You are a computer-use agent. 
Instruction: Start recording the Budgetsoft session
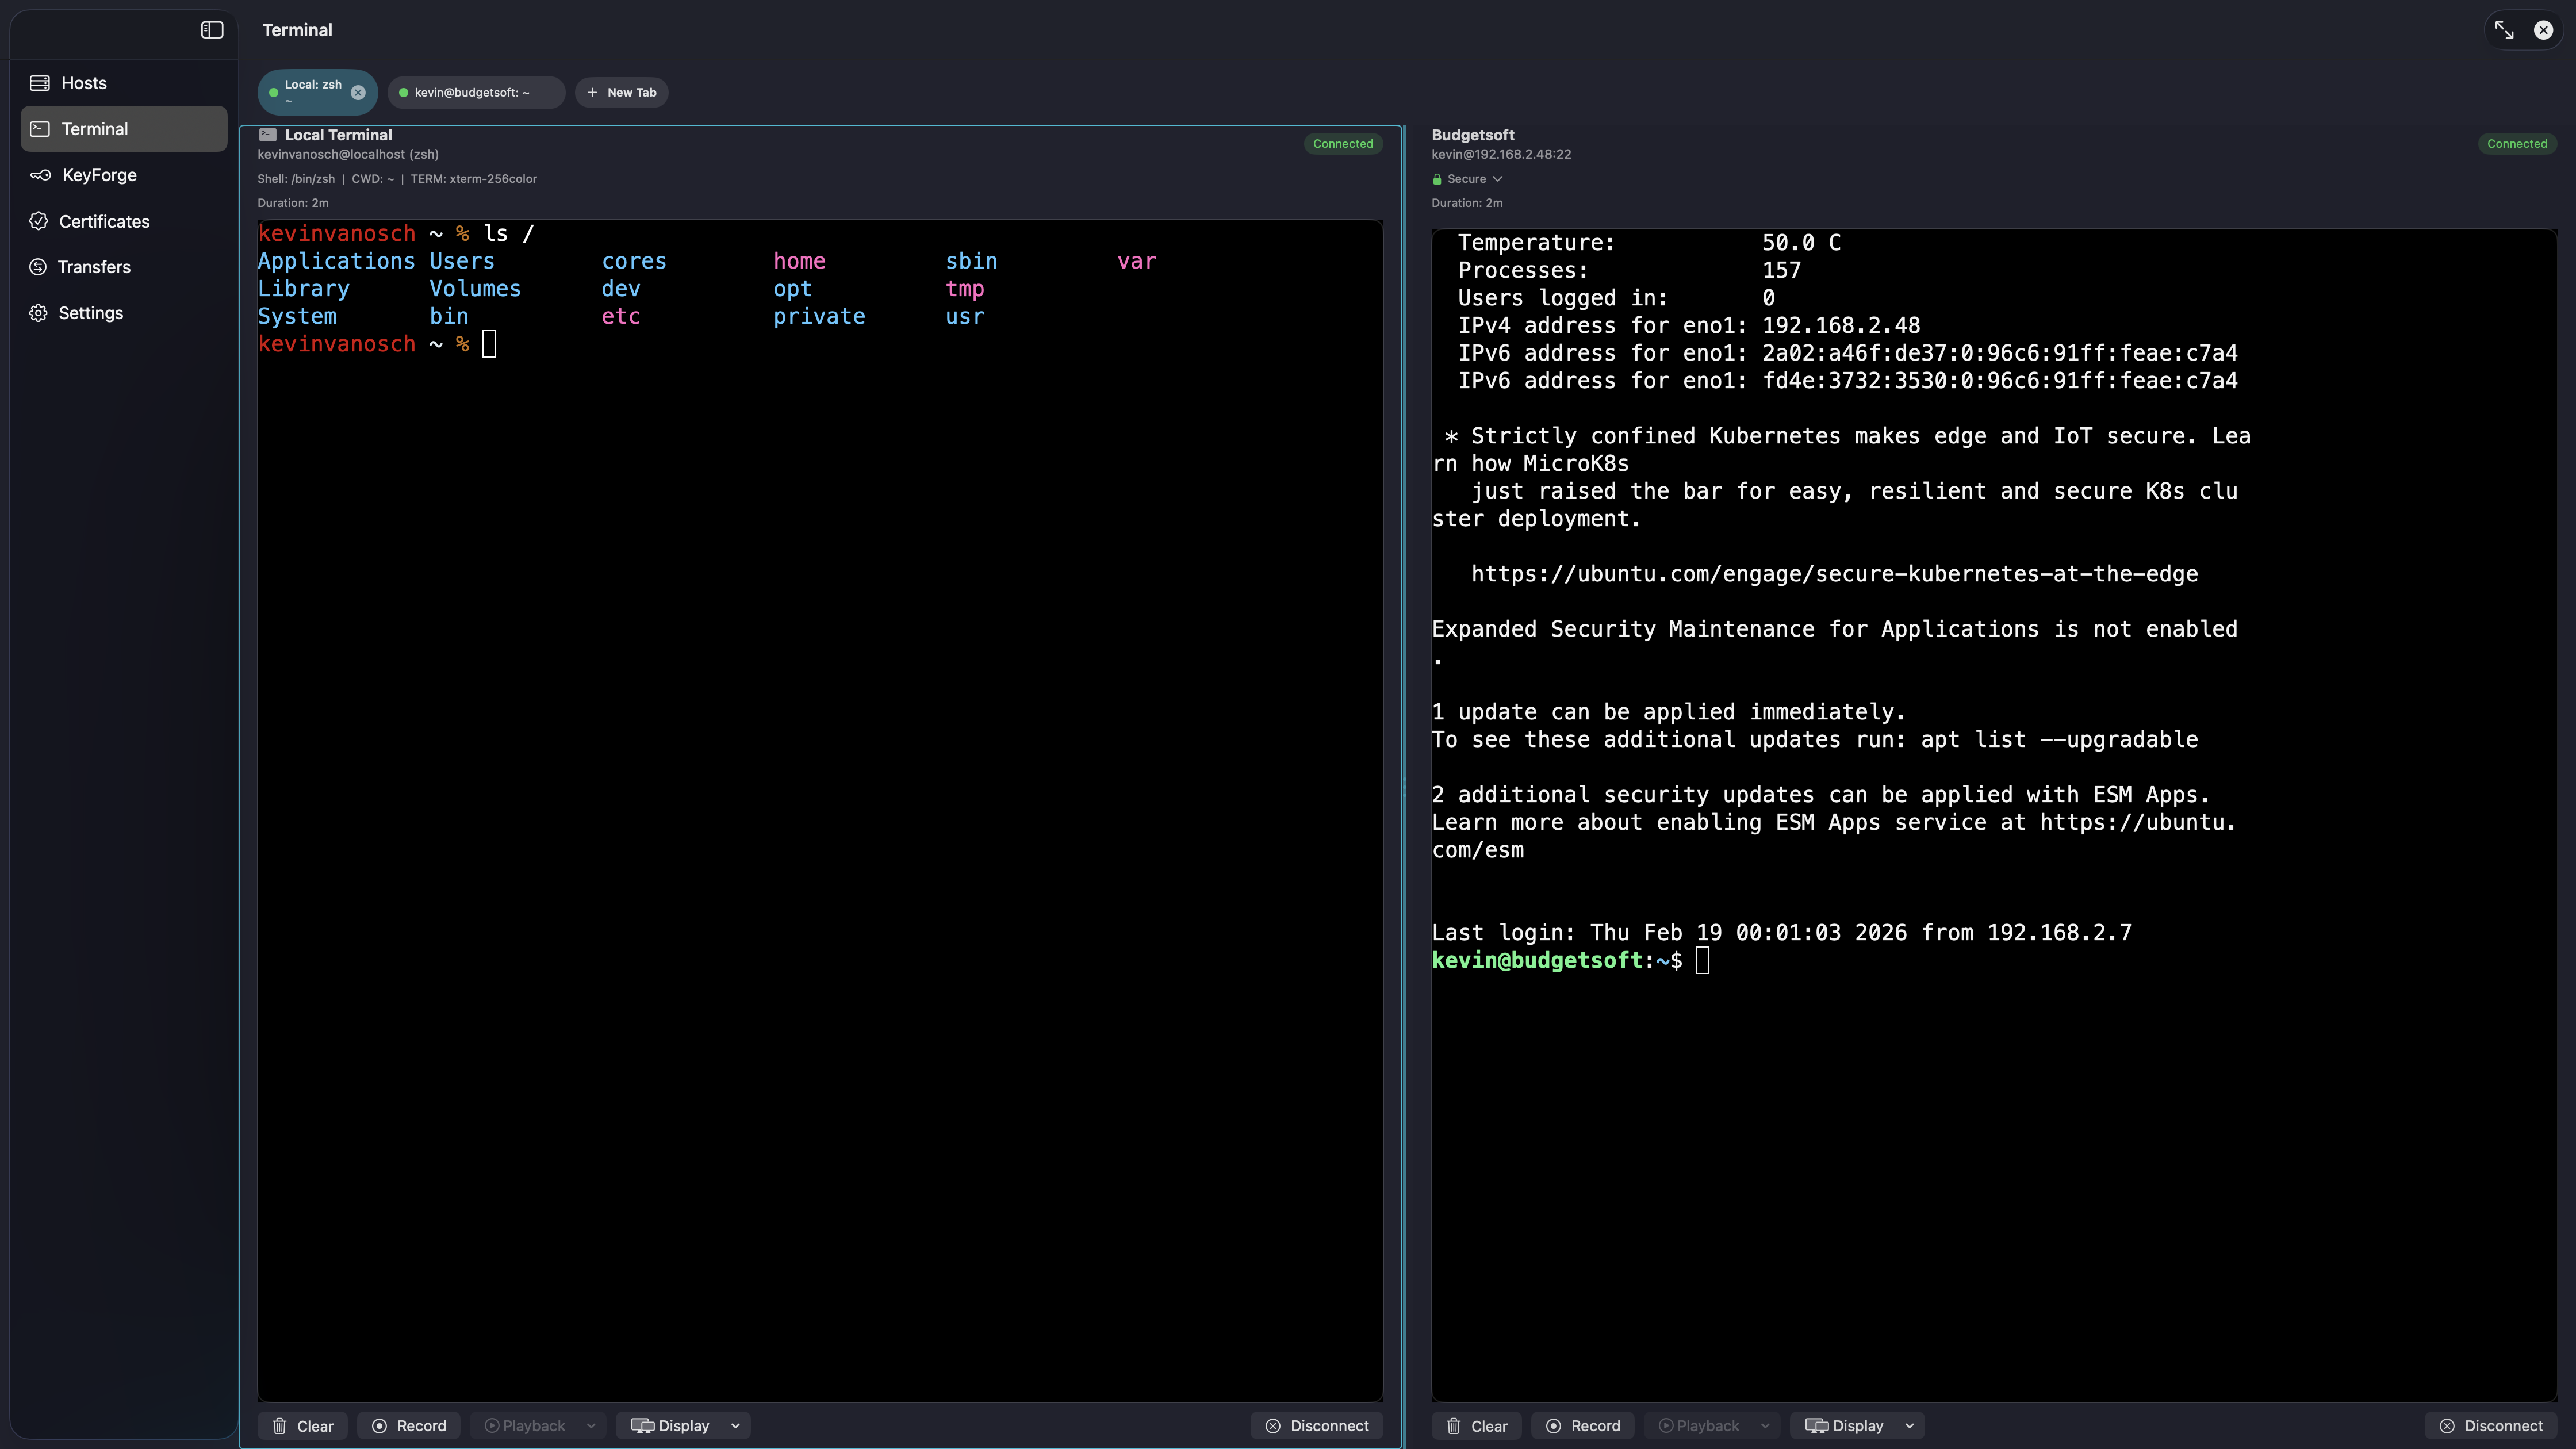(x=1583, y=1425)
